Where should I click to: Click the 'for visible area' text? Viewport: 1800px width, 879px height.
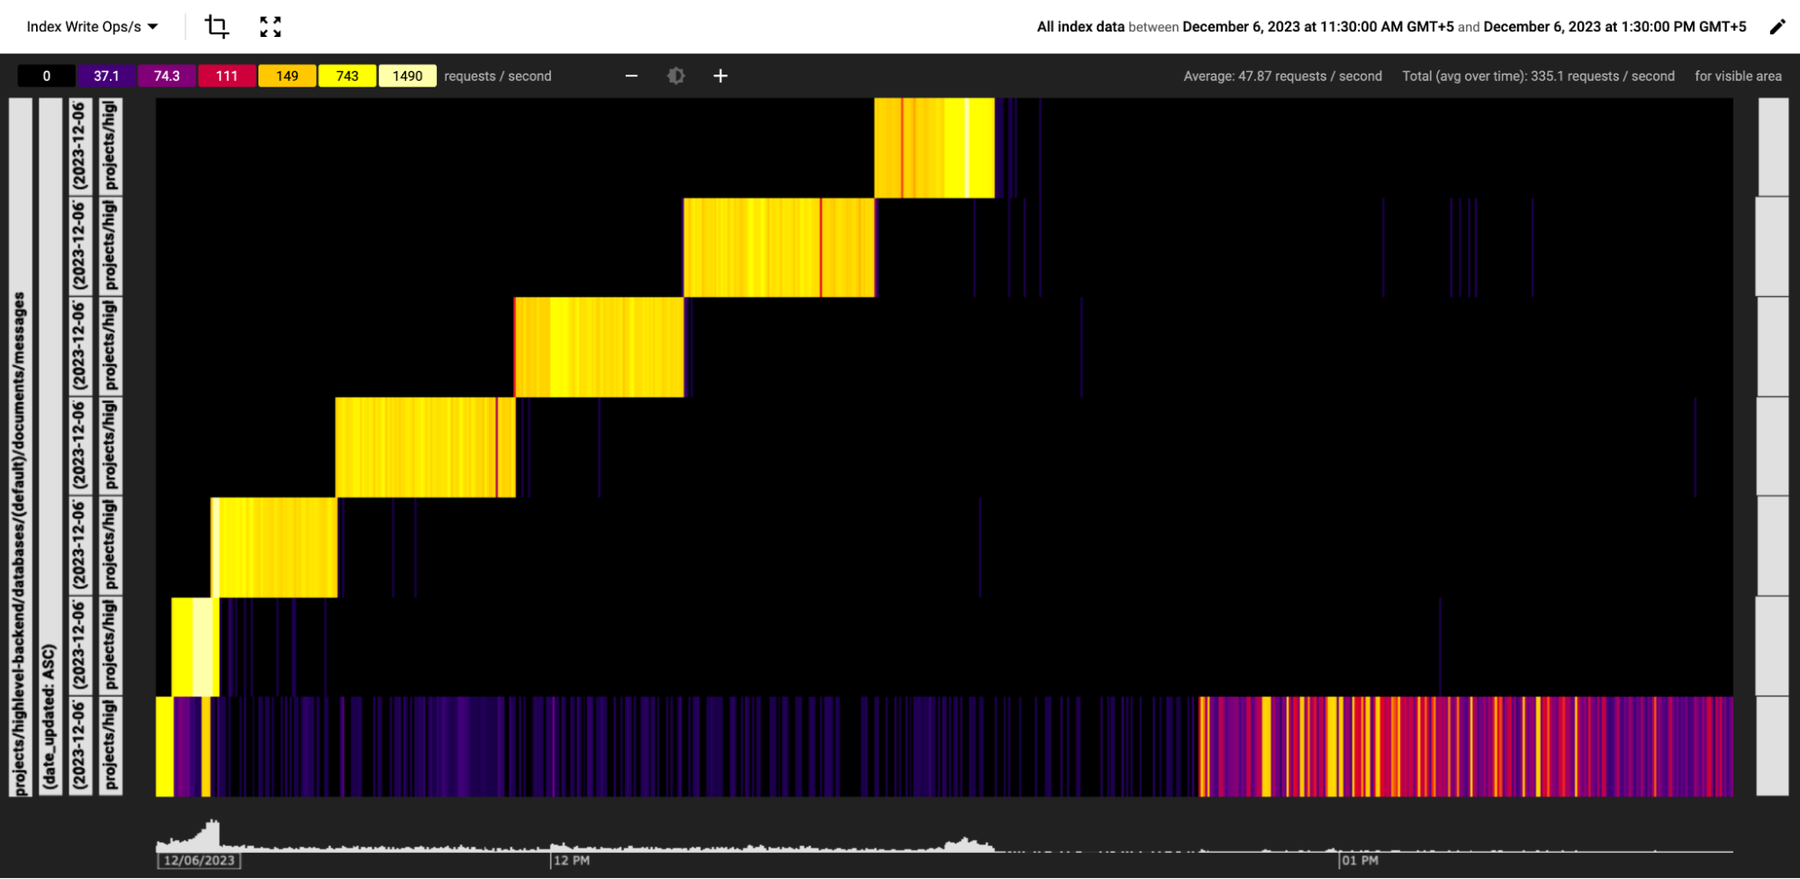click(x=1738, y=76)
